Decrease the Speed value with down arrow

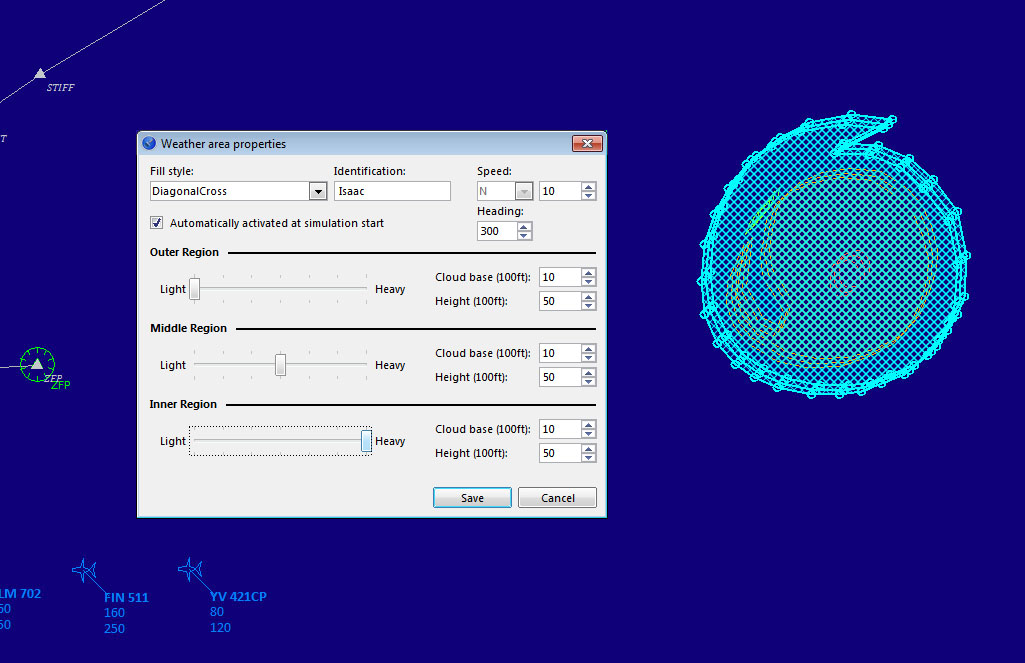[589, 196]
